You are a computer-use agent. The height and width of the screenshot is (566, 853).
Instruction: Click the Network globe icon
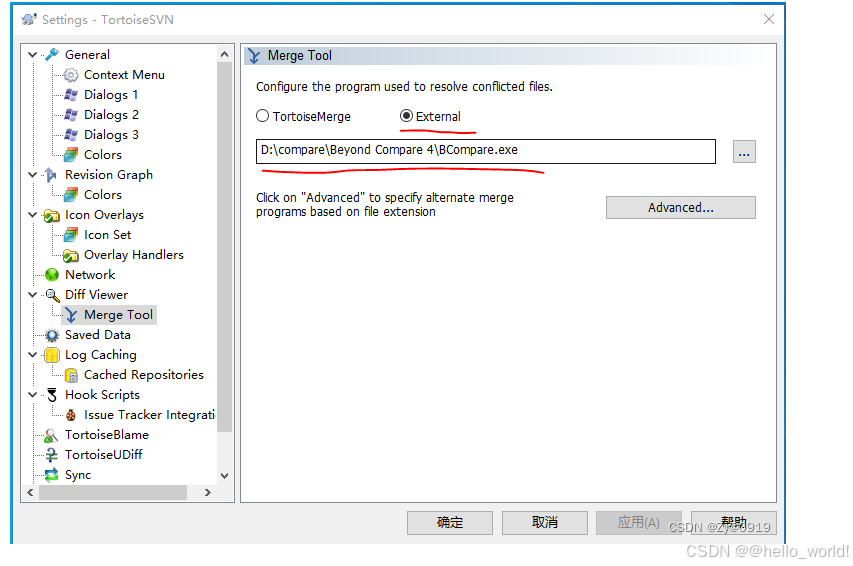click(x=52, y=275)
